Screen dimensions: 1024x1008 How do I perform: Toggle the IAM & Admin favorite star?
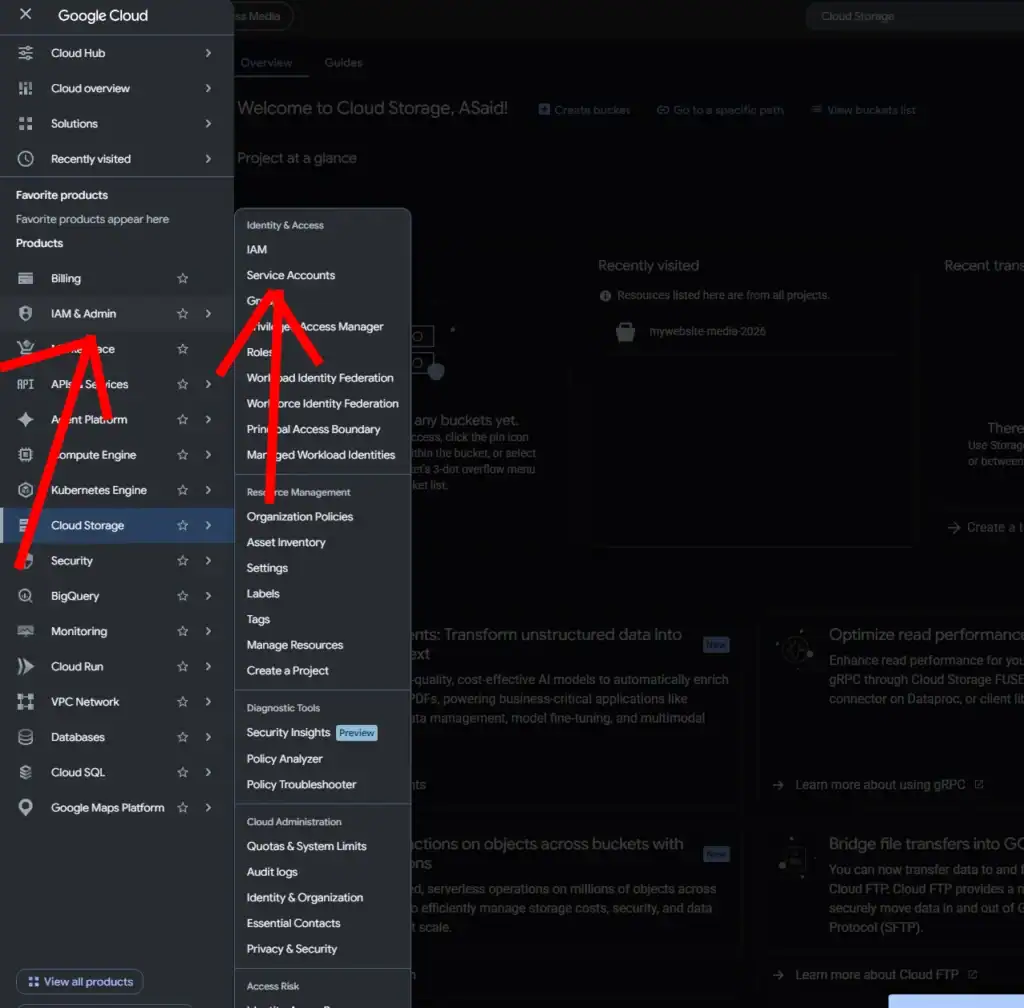182,313
